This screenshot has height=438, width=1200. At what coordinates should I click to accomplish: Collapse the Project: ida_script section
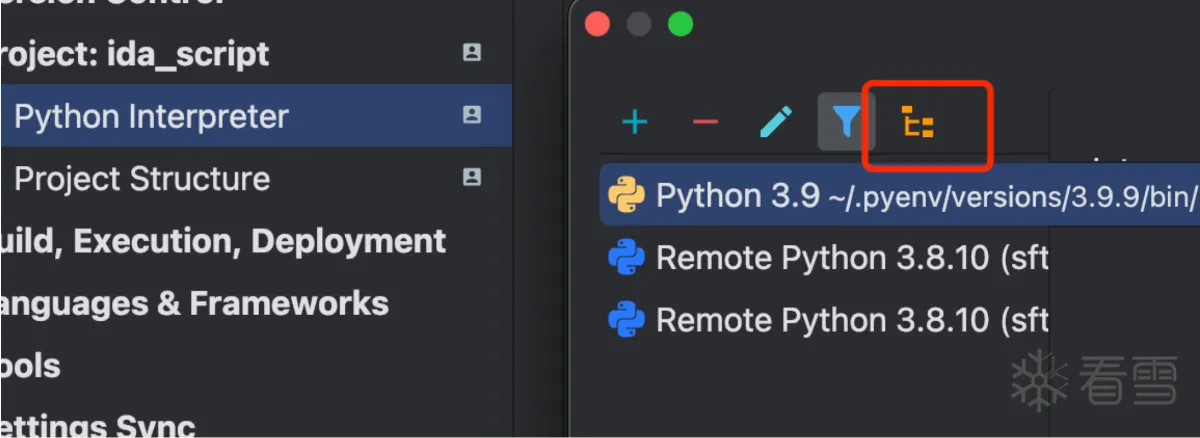pos(135,54)
